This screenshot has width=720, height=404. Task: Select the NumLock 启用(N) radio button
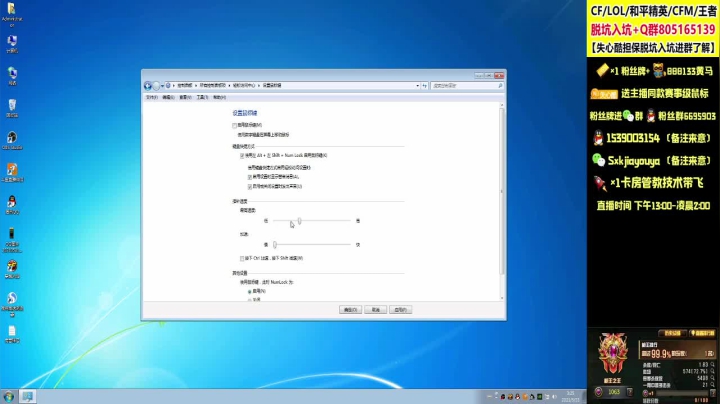point(250,292)
